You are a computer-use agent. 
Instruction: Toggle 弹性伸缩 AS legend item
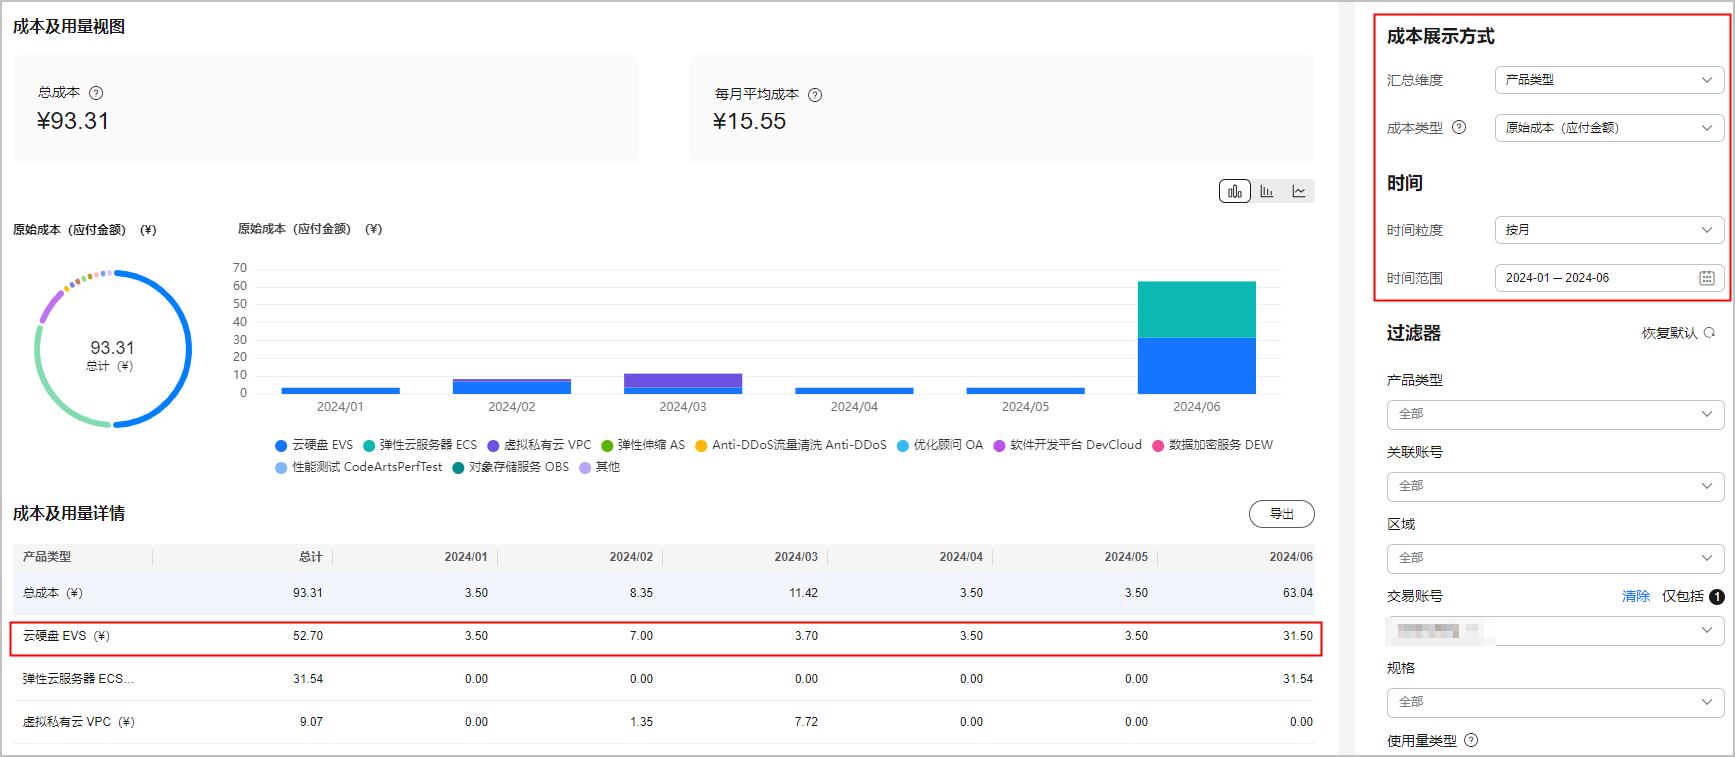(x=643, y=445)
